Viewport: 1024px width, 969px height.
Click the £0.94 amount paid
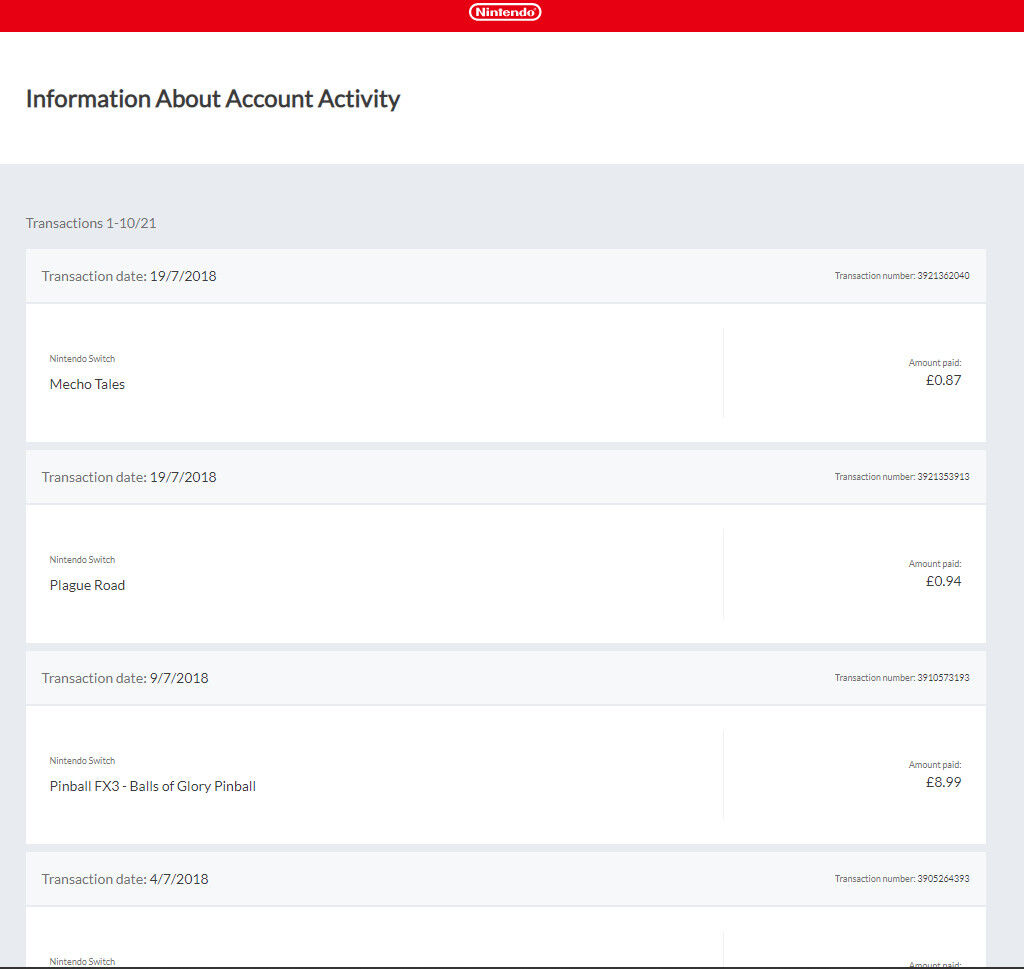point(943,581)
